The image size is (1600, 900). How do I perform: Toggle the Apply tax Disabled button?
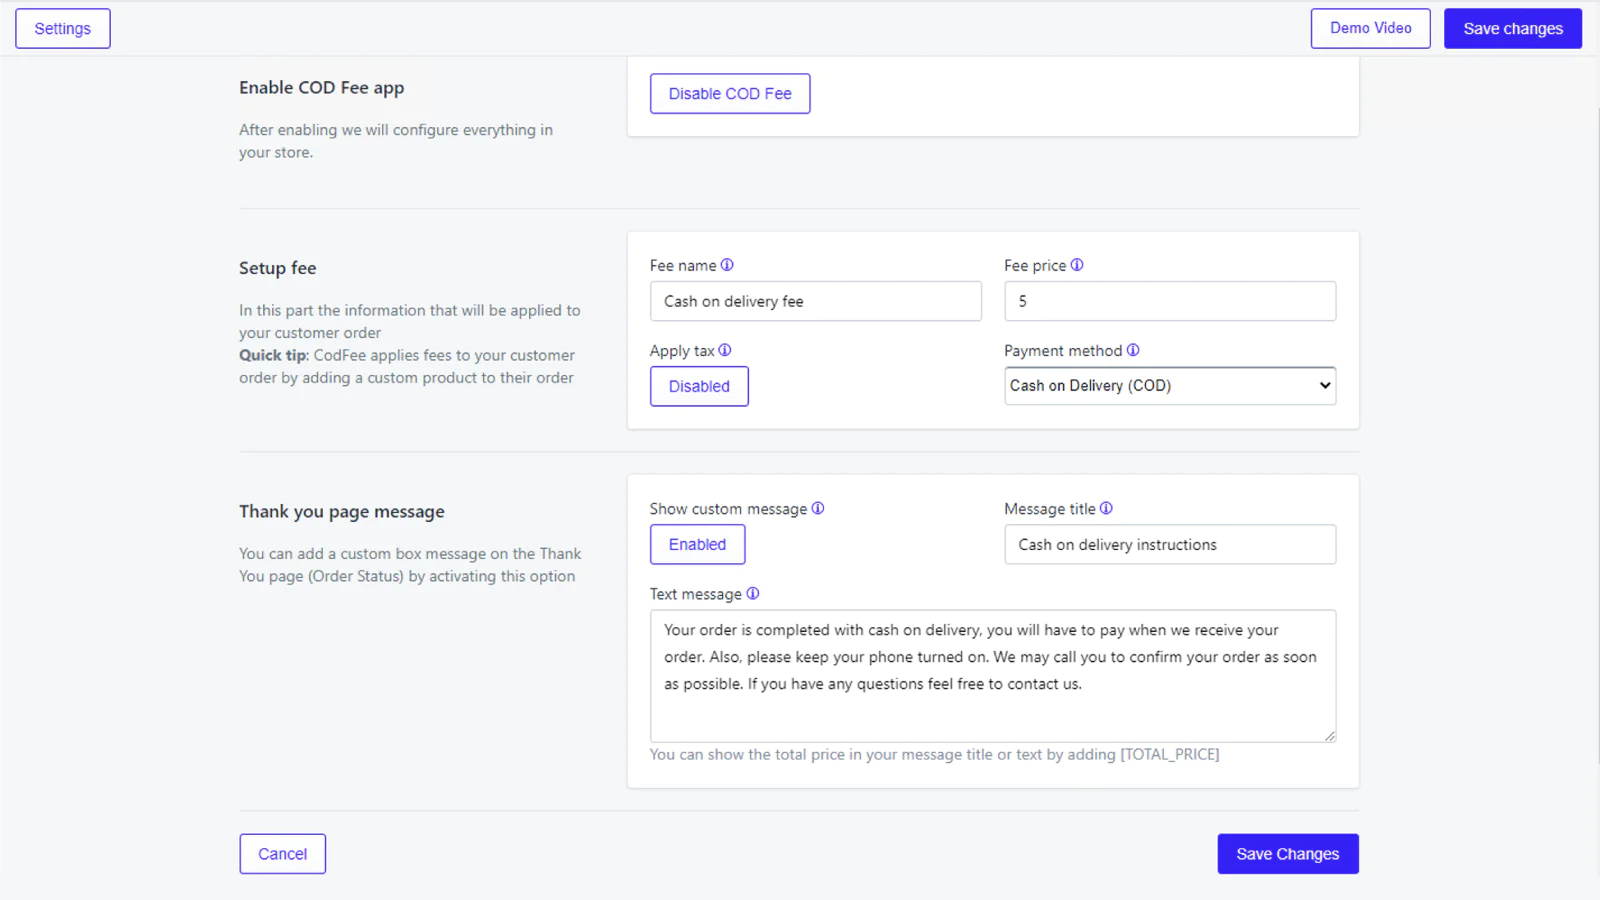click(x=699, y=386)
